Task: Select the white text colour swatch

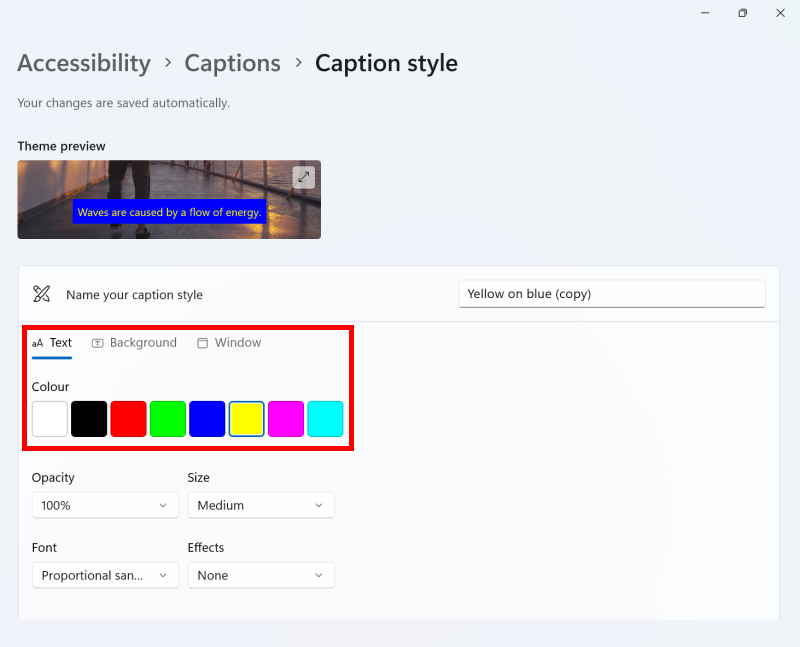Action: 49,419
